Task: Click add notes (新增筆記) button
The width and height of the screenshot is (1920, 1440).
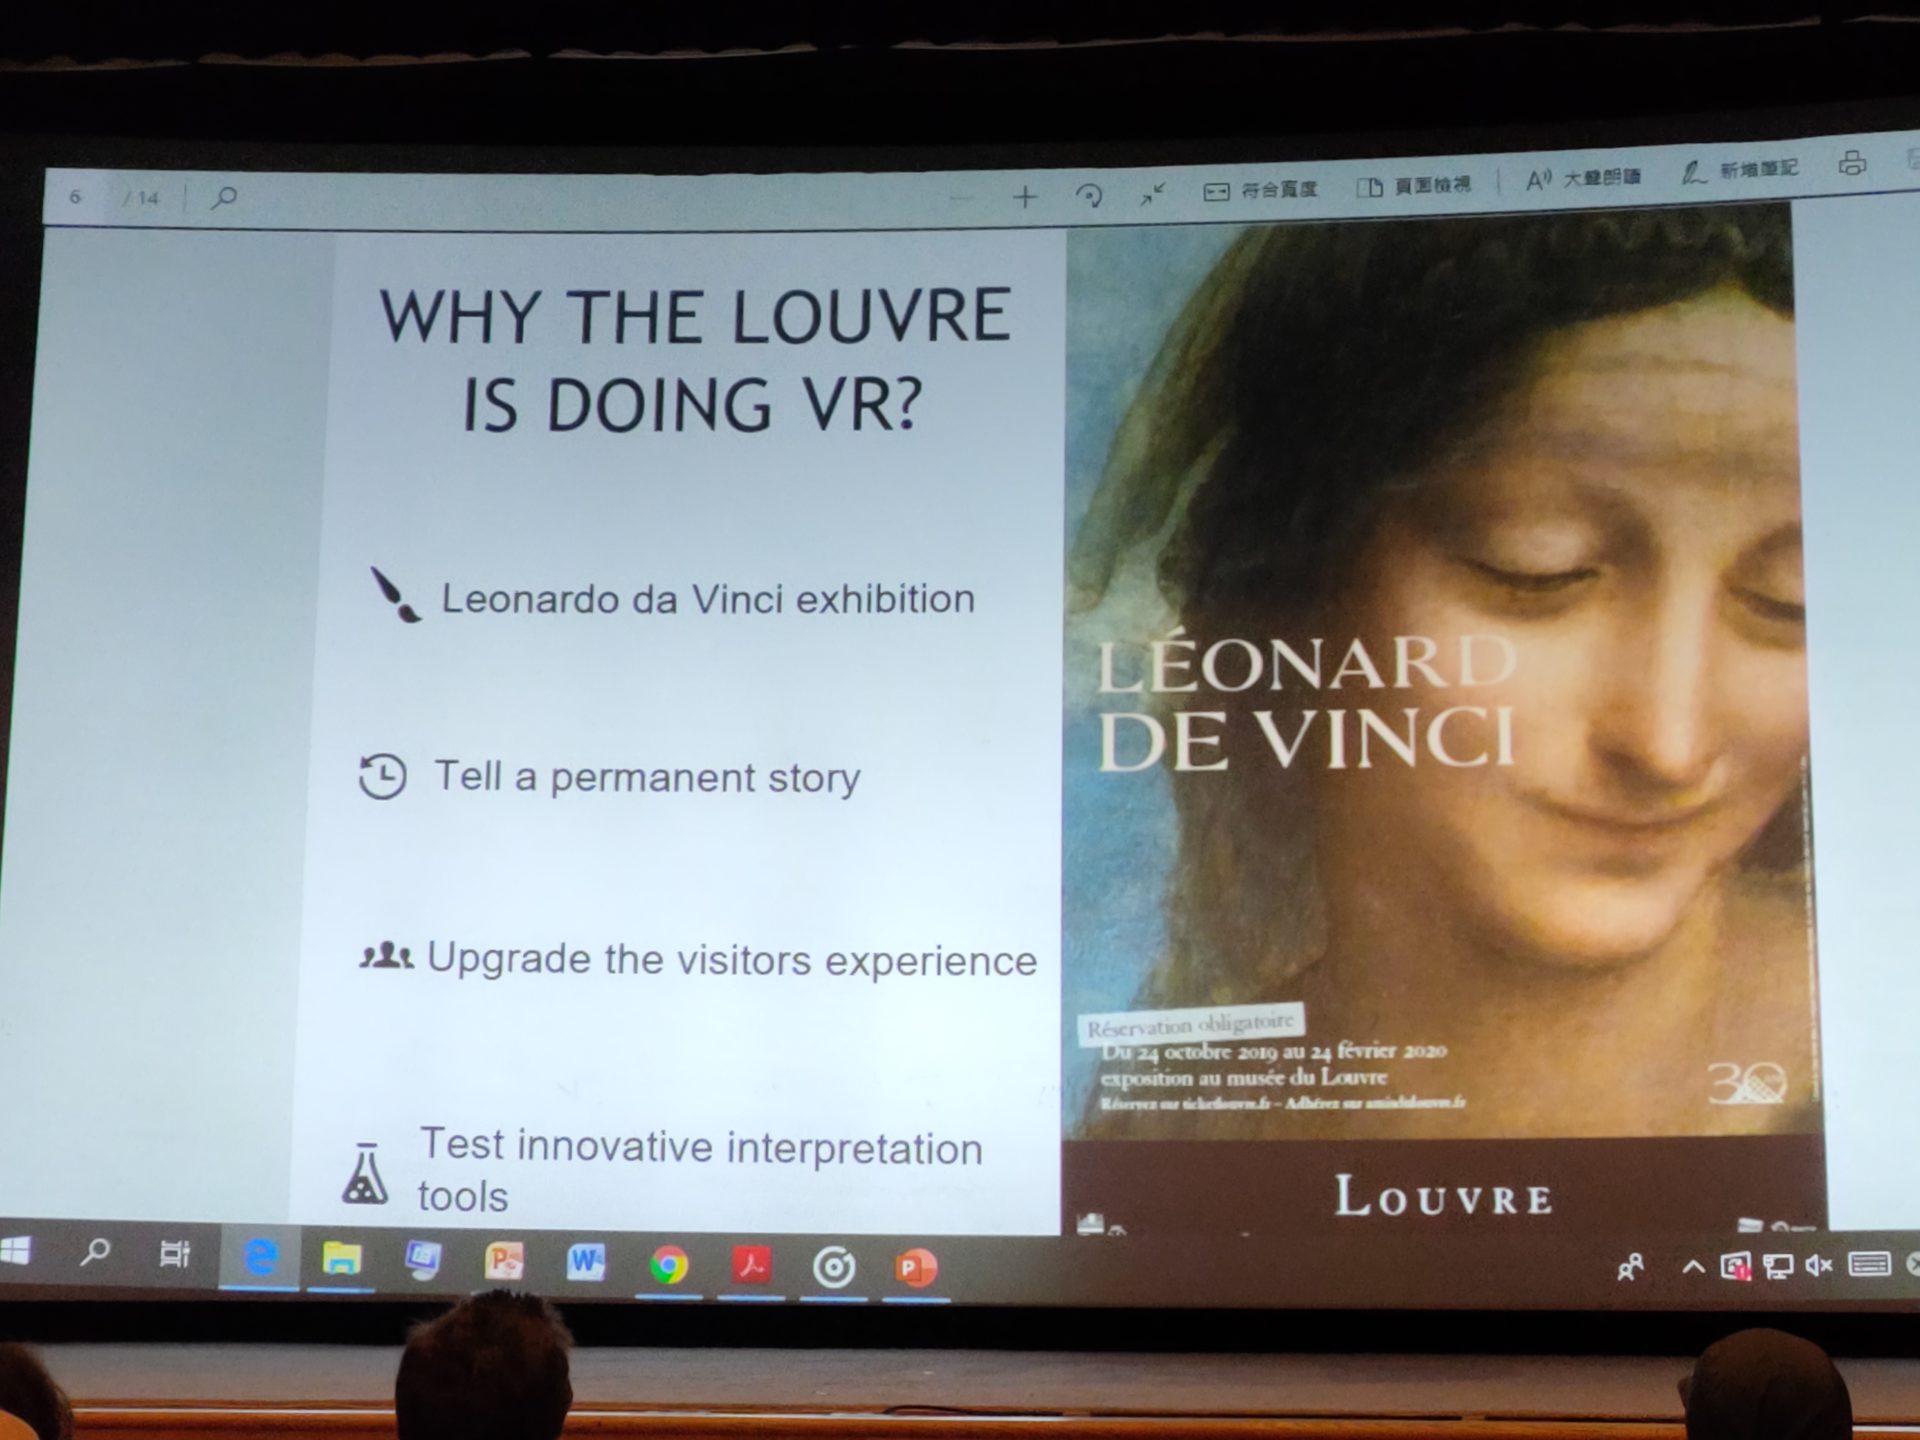Action: tap(1740, 171)
